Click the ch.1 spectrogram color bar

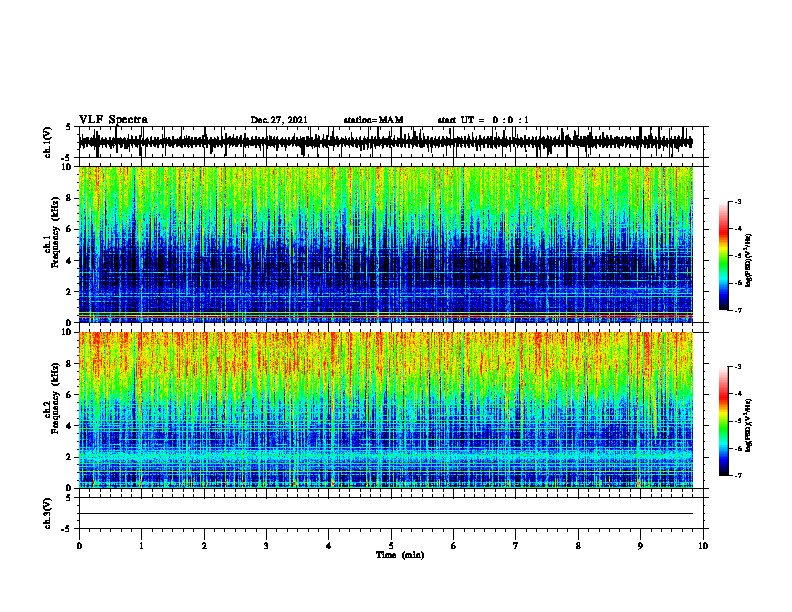point(723,256)
